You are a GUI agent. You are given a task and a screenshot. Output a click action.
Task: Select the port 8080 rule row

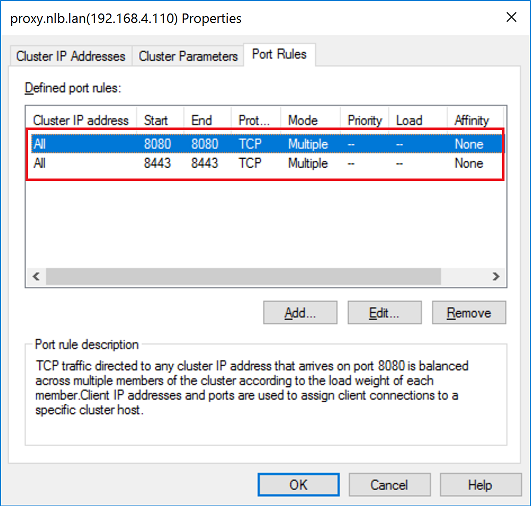click(x=266, y=144)
